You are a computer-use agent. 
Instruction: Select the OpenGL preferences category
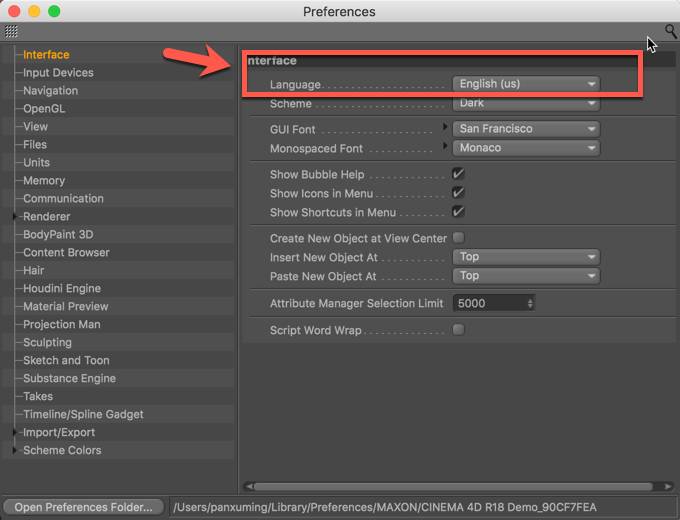point(44,108)
